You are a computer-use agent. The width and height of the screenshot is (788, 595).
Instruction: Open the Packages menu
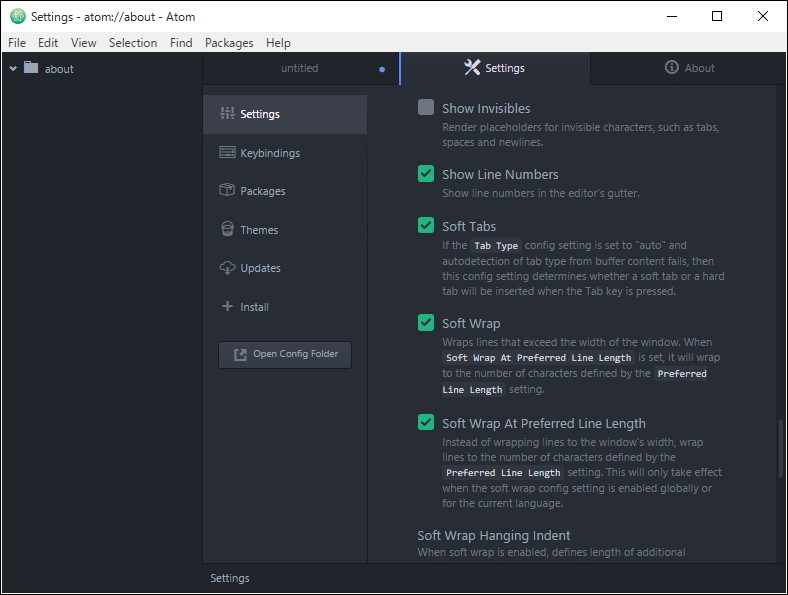pyautogui.click(x=229, y=43)
